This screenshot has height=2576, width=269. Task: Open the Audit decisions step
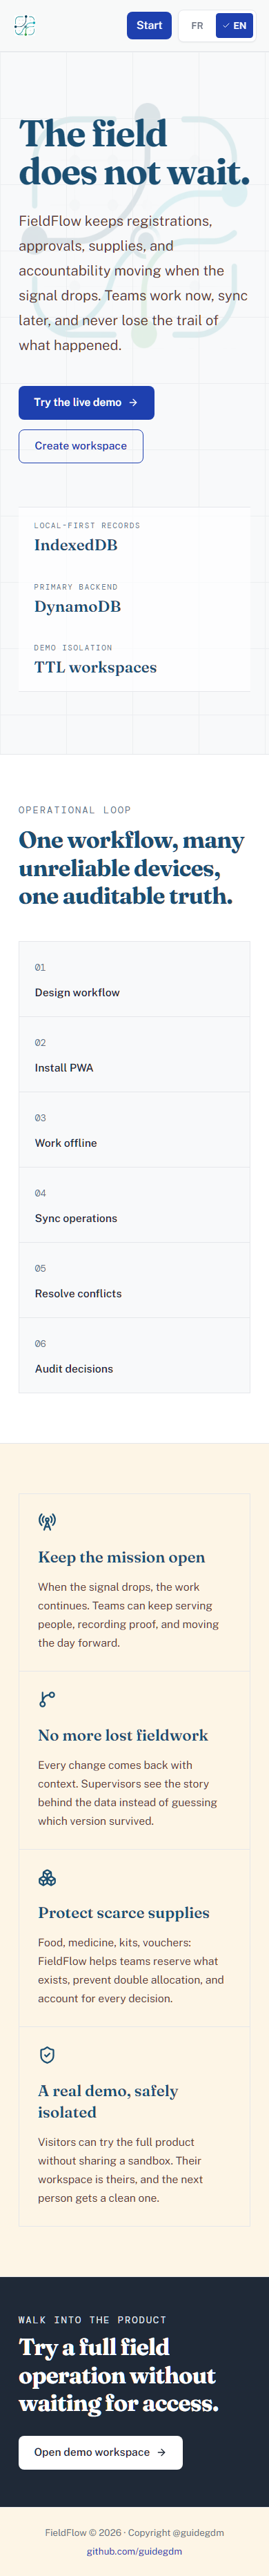click(x=134, y=1355)
